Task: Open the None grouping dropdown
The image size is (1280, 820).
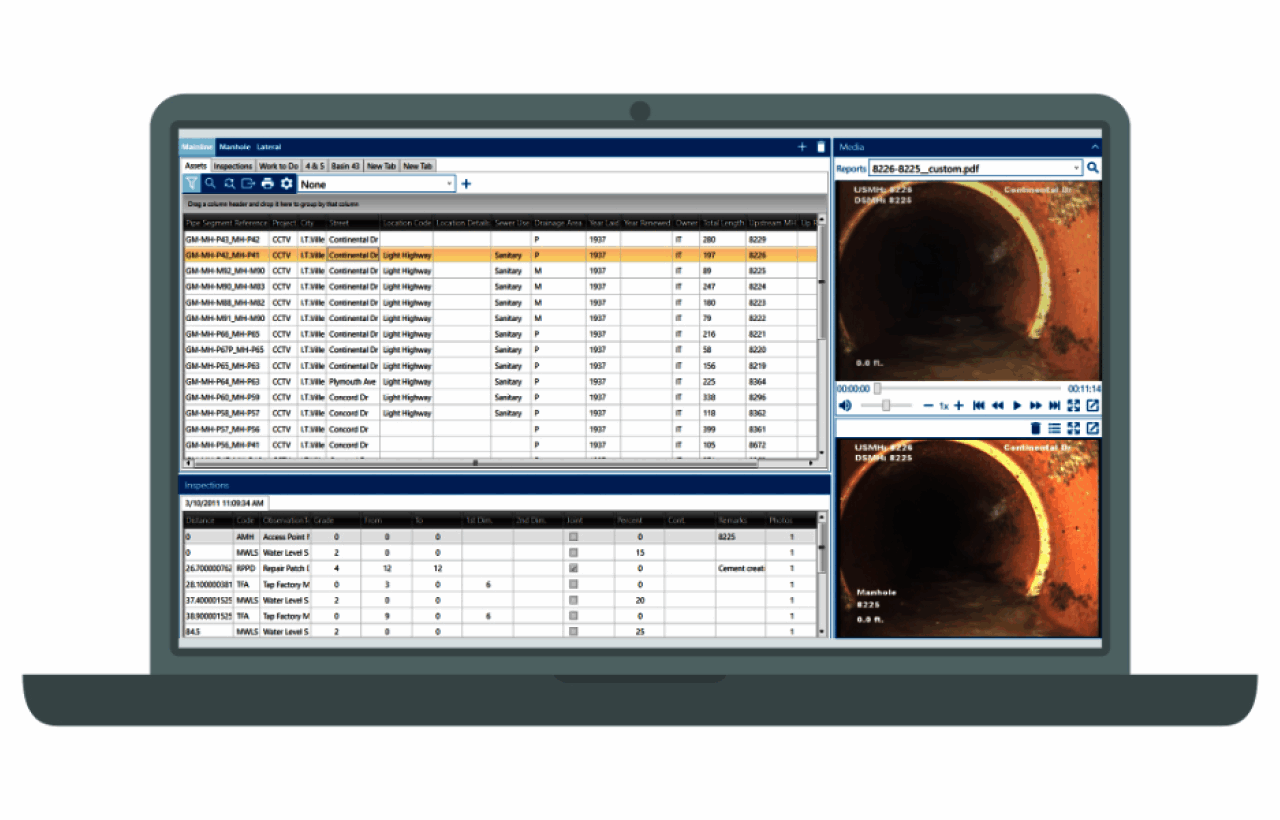Action: click(376, 183)
